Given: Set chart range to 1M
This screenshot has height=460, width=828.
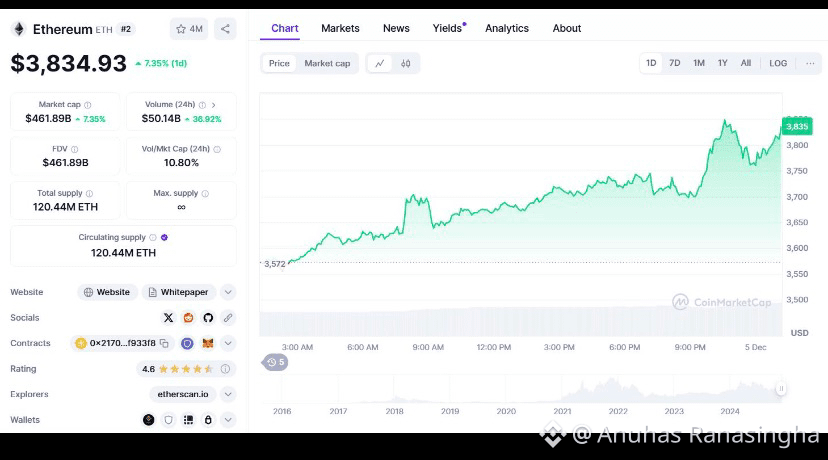Looking at the screenshot, I should [x=699, y=63].
